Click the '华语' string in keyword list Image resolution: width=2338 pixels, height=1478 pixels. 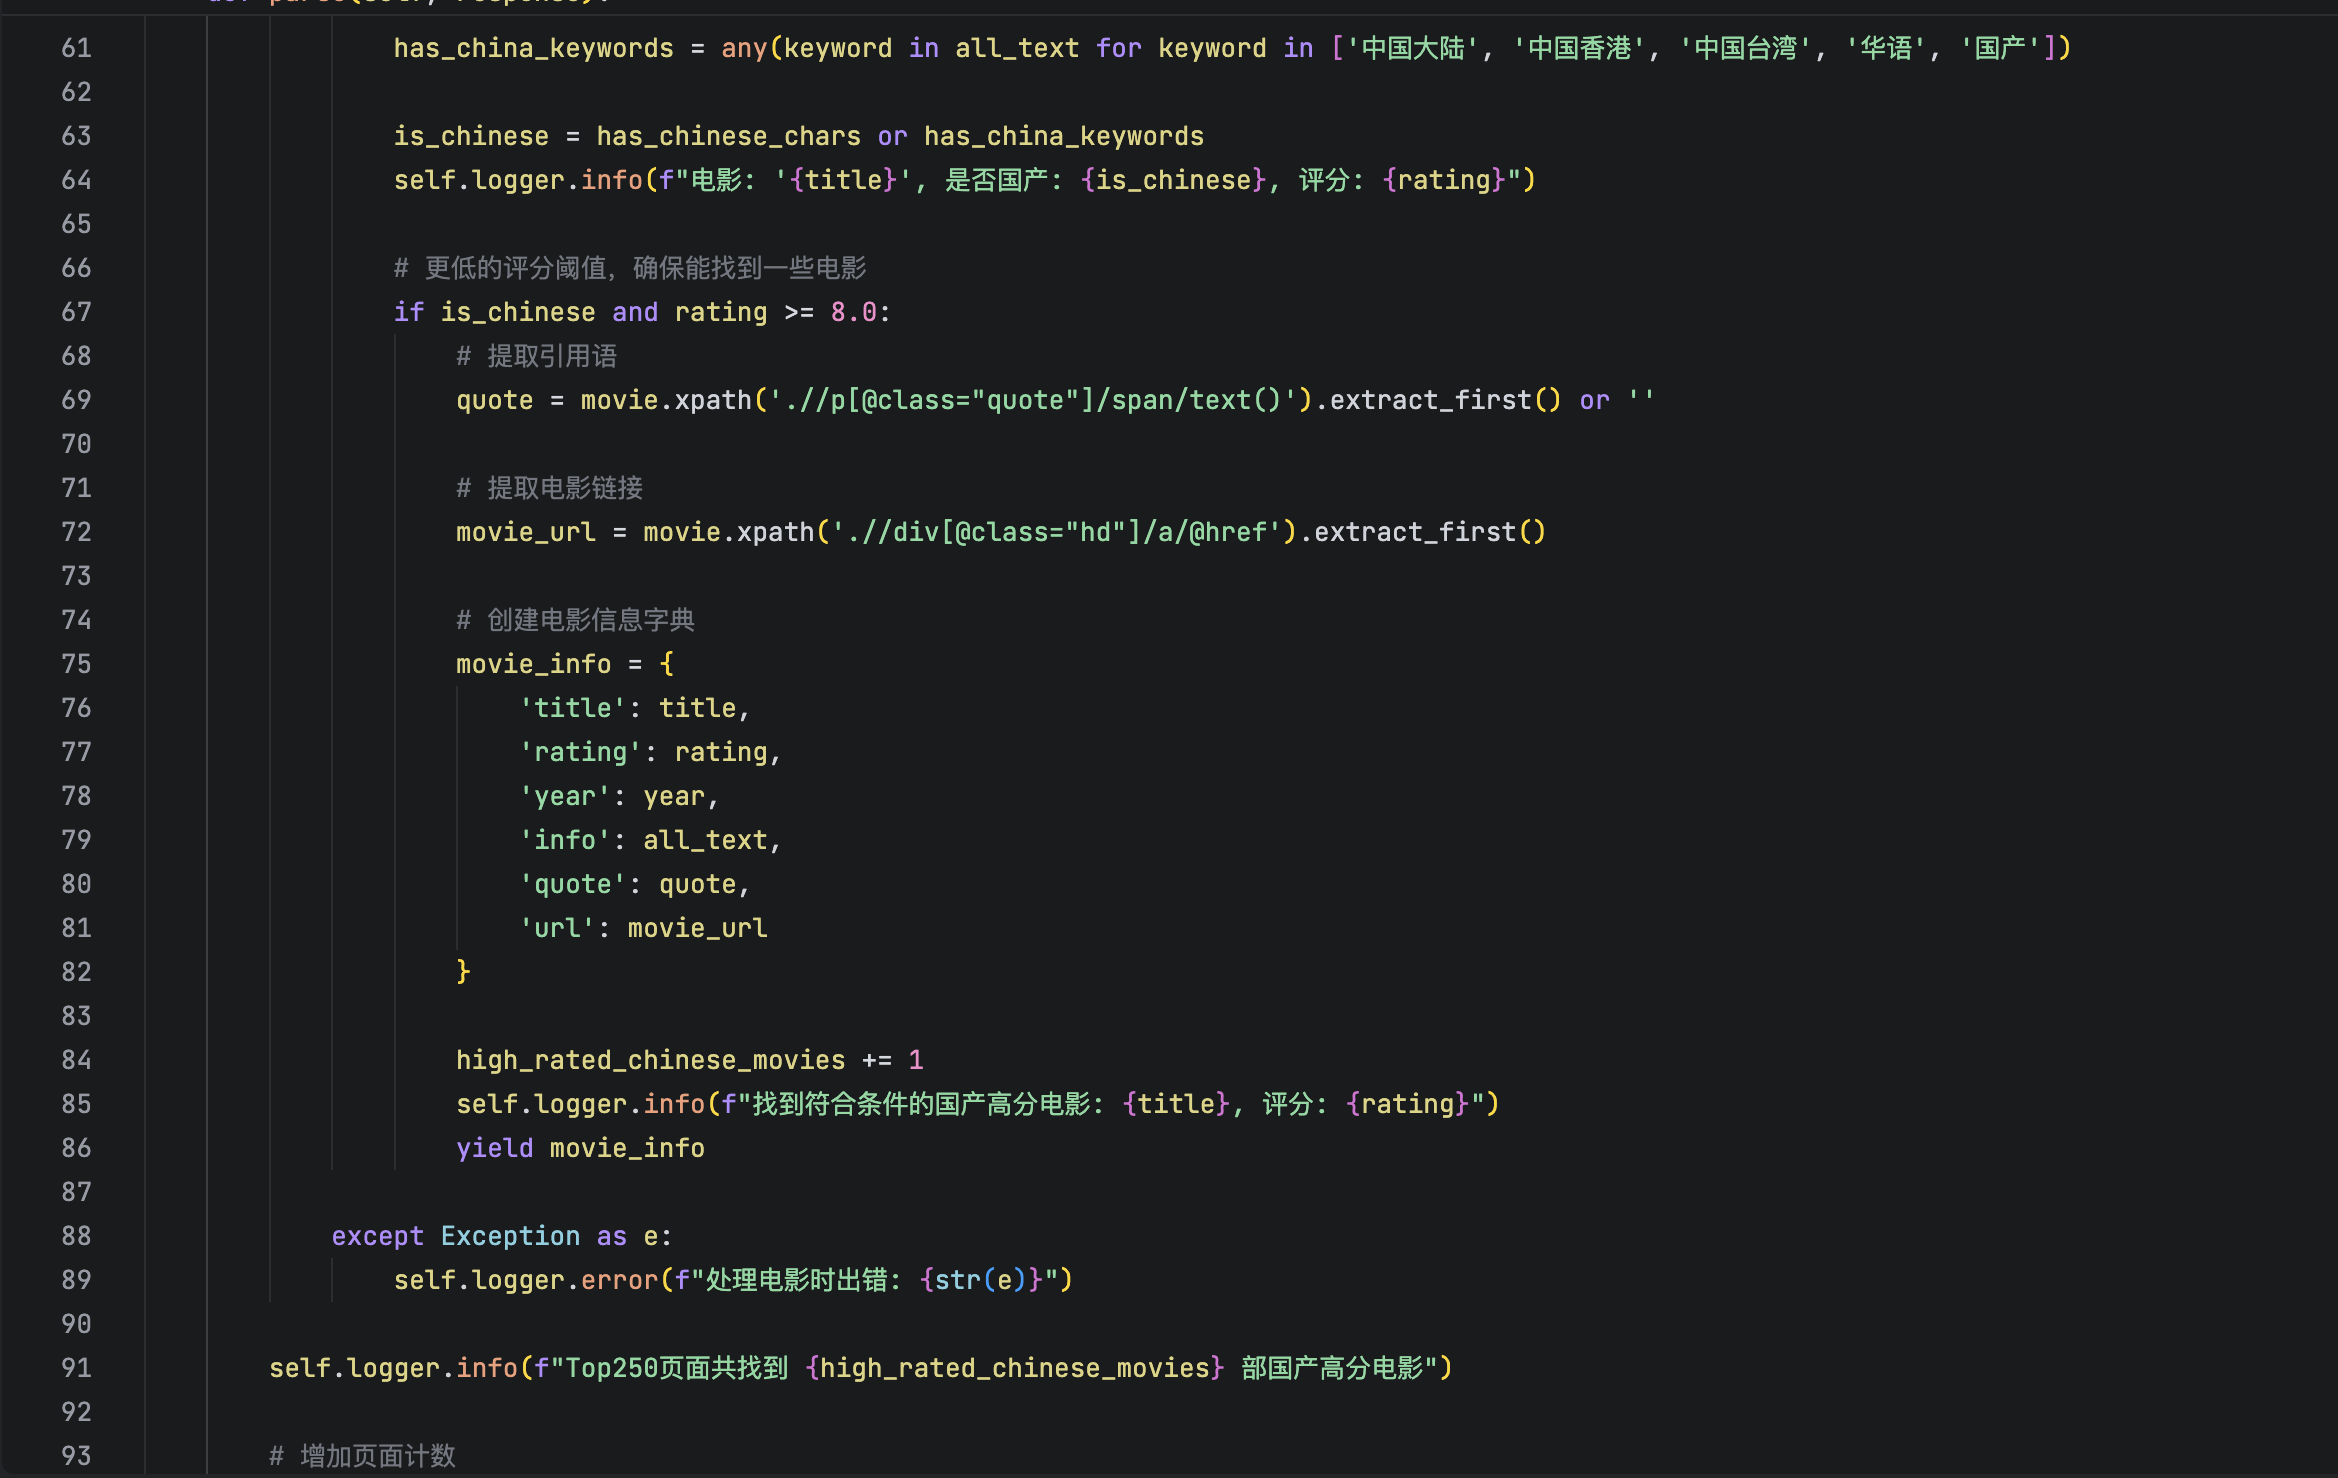click(x=1886, y=48)
